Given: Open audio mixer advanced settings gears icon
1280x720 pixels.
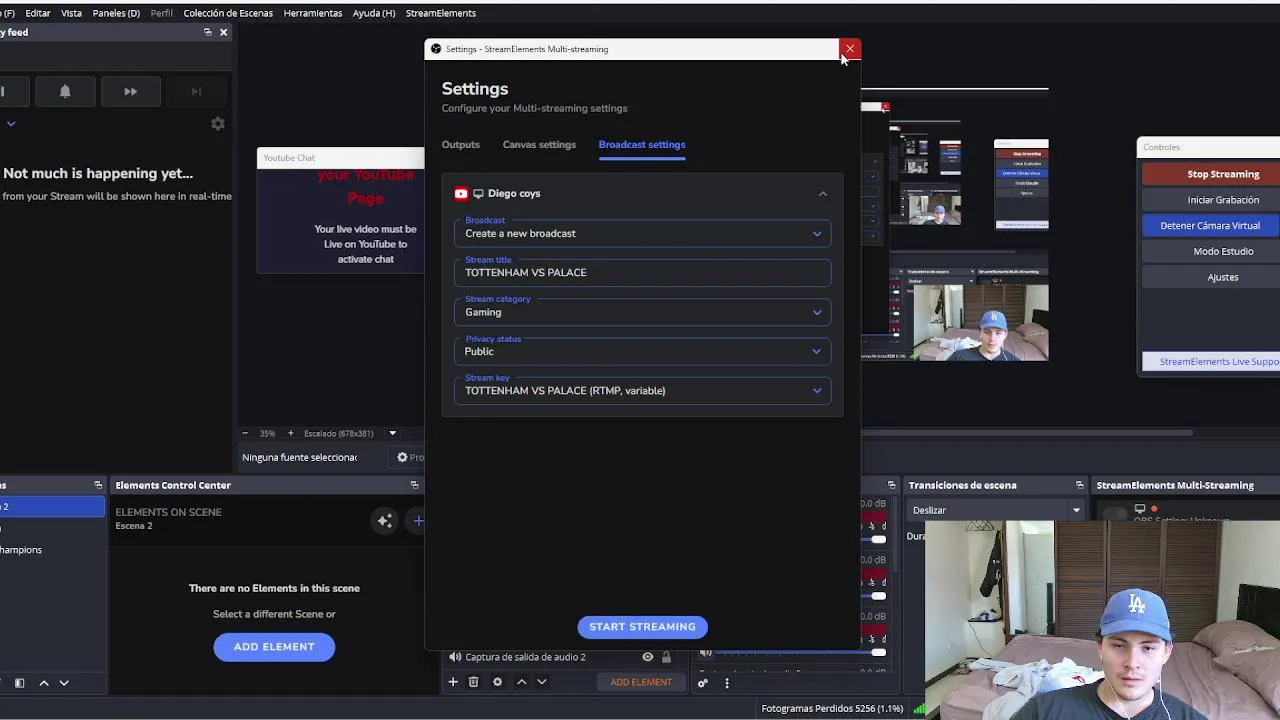Looking at the screenshot, I should [x=702, y=683].
